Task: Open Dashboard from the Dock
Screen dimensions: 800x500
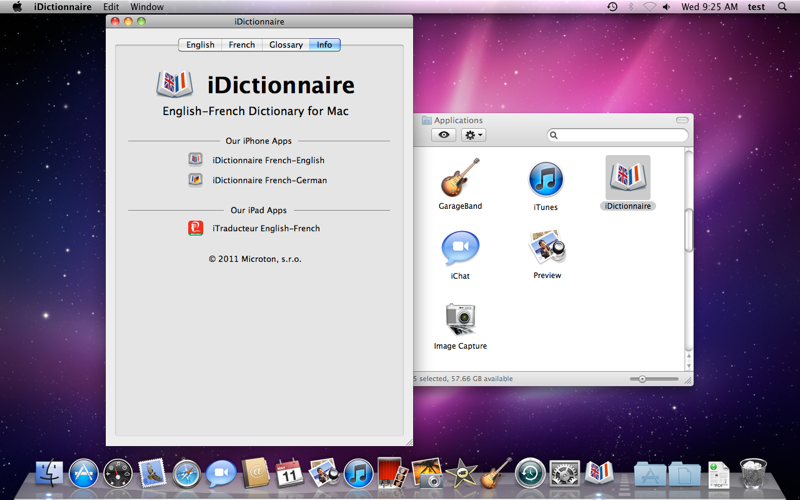Action: pyautogui.click(x=118, y=473)
